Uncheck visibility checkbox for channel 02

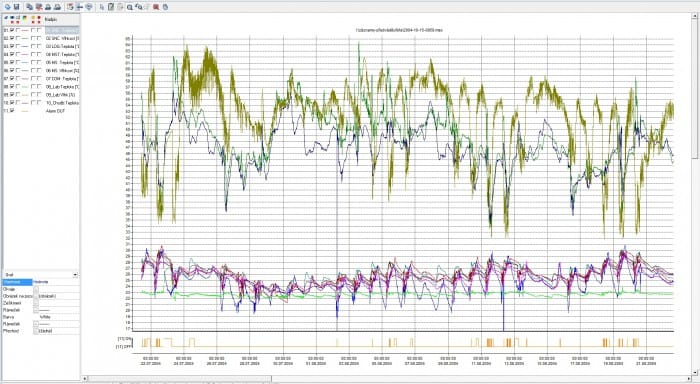pos(12,38)
